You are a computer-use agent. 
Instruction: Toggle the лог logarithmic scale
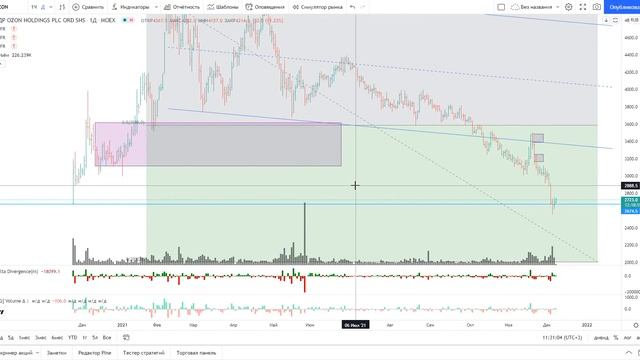pyautogui.click(x=627, y=338)
